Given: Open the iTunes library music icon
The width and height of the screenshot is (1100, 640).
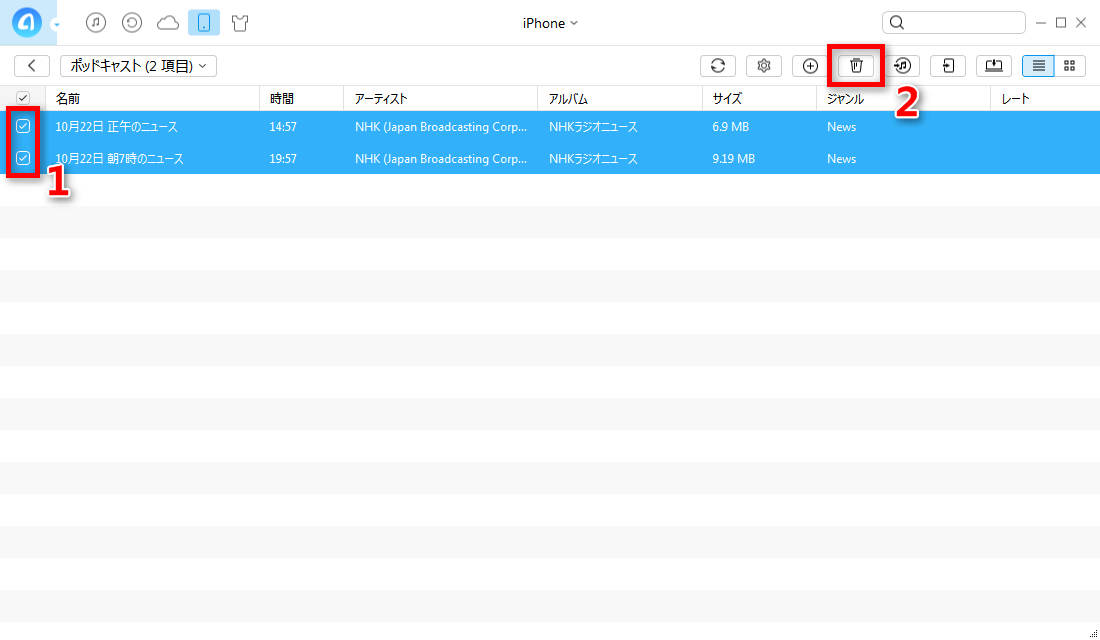Looking at the screenshot, I should (95, 23).
